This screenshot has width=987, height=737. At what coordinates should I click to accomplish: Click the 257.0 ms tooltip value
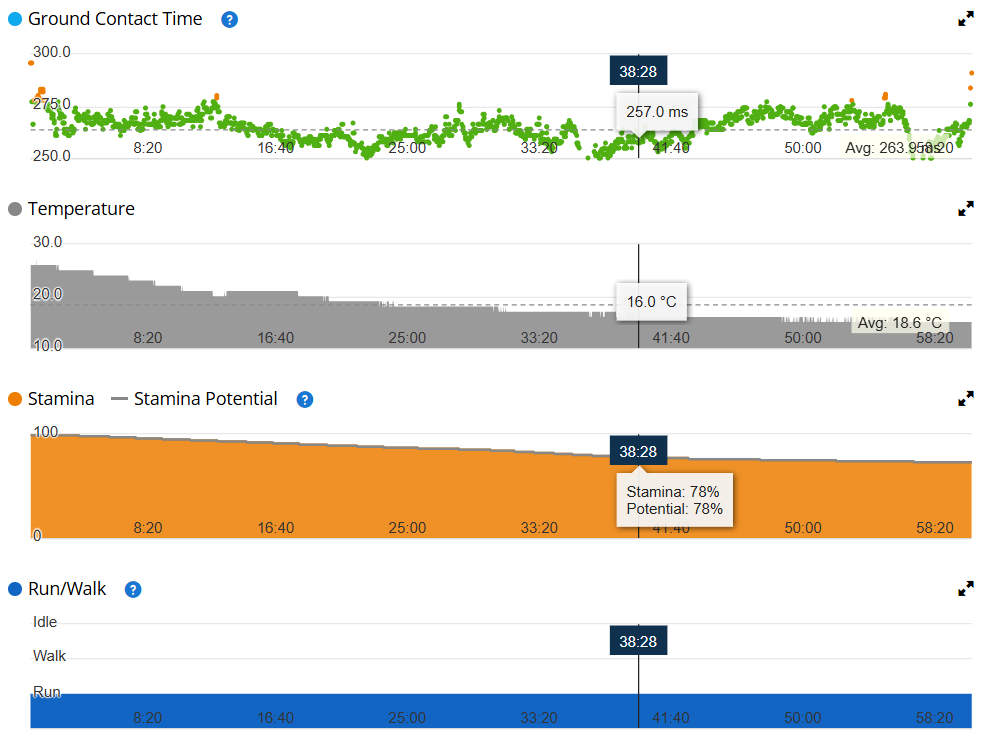657,112
